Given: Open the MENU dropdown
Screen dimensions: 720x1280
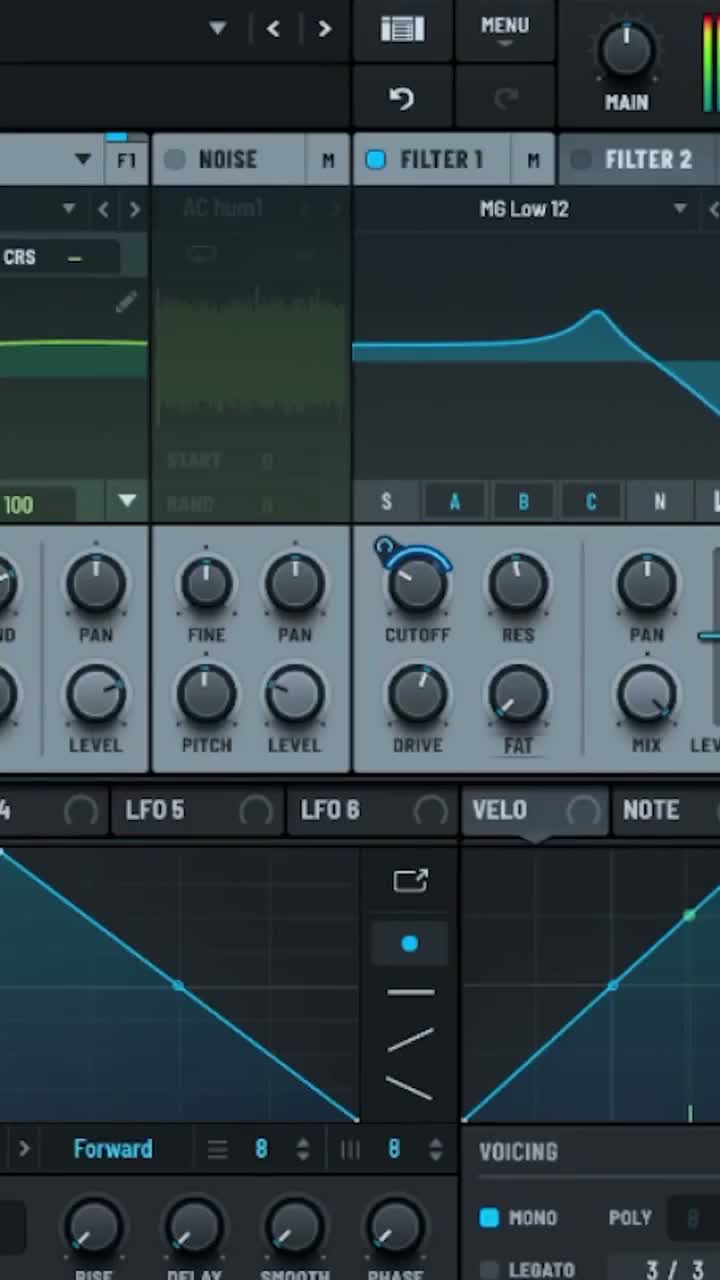Looking at the screenshot, I should tap(505, 30).
